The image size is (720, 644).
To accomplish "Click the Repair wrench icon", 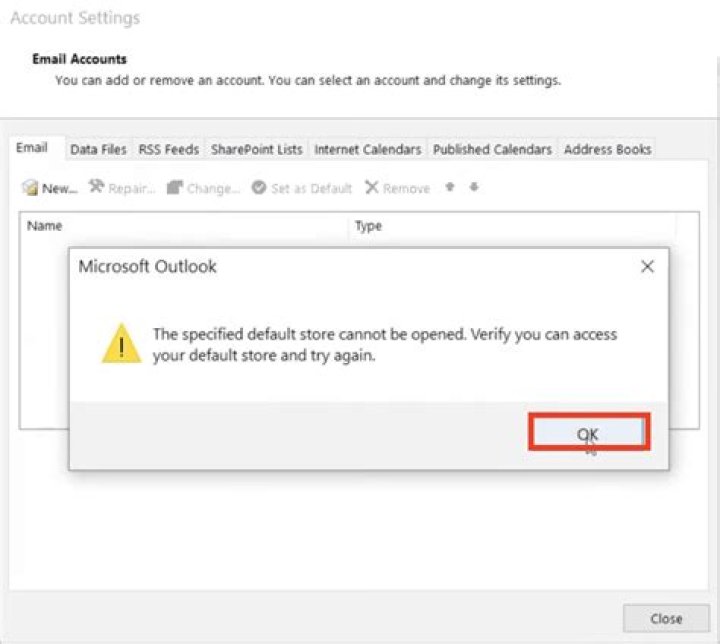I will coord(97,187).
